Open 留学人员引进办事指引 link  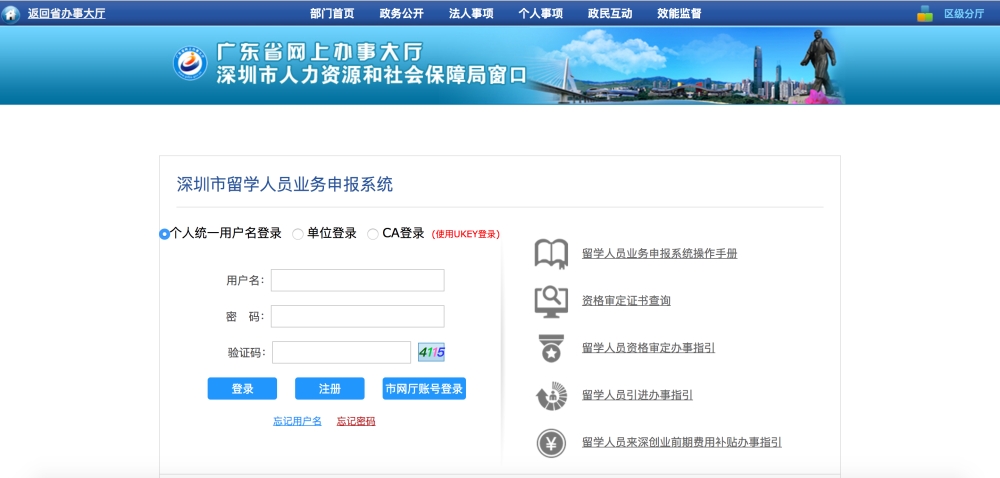tap(637, 395)
